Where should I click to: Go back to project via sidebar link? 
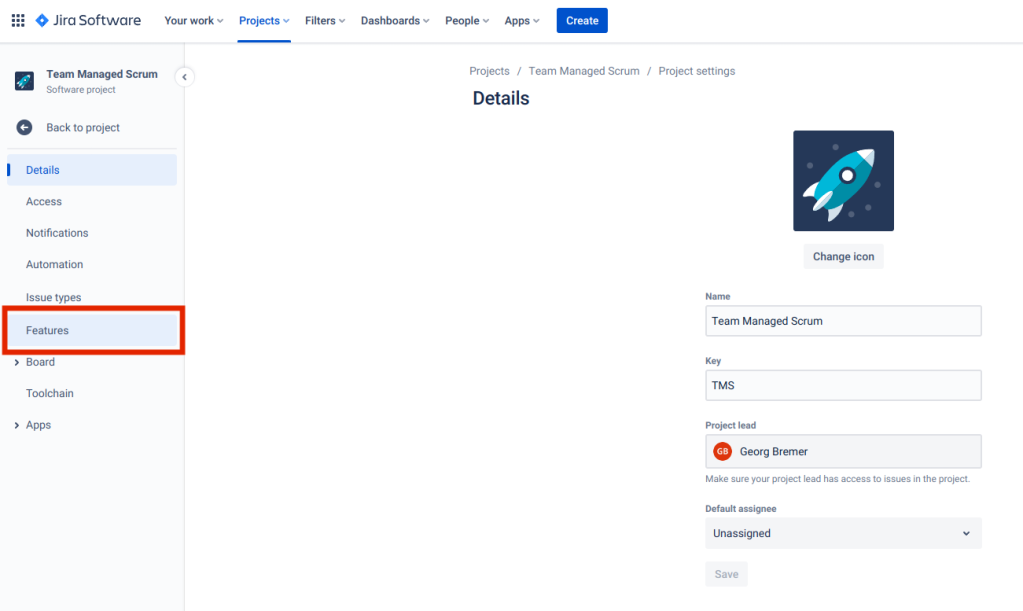(83, 128)
